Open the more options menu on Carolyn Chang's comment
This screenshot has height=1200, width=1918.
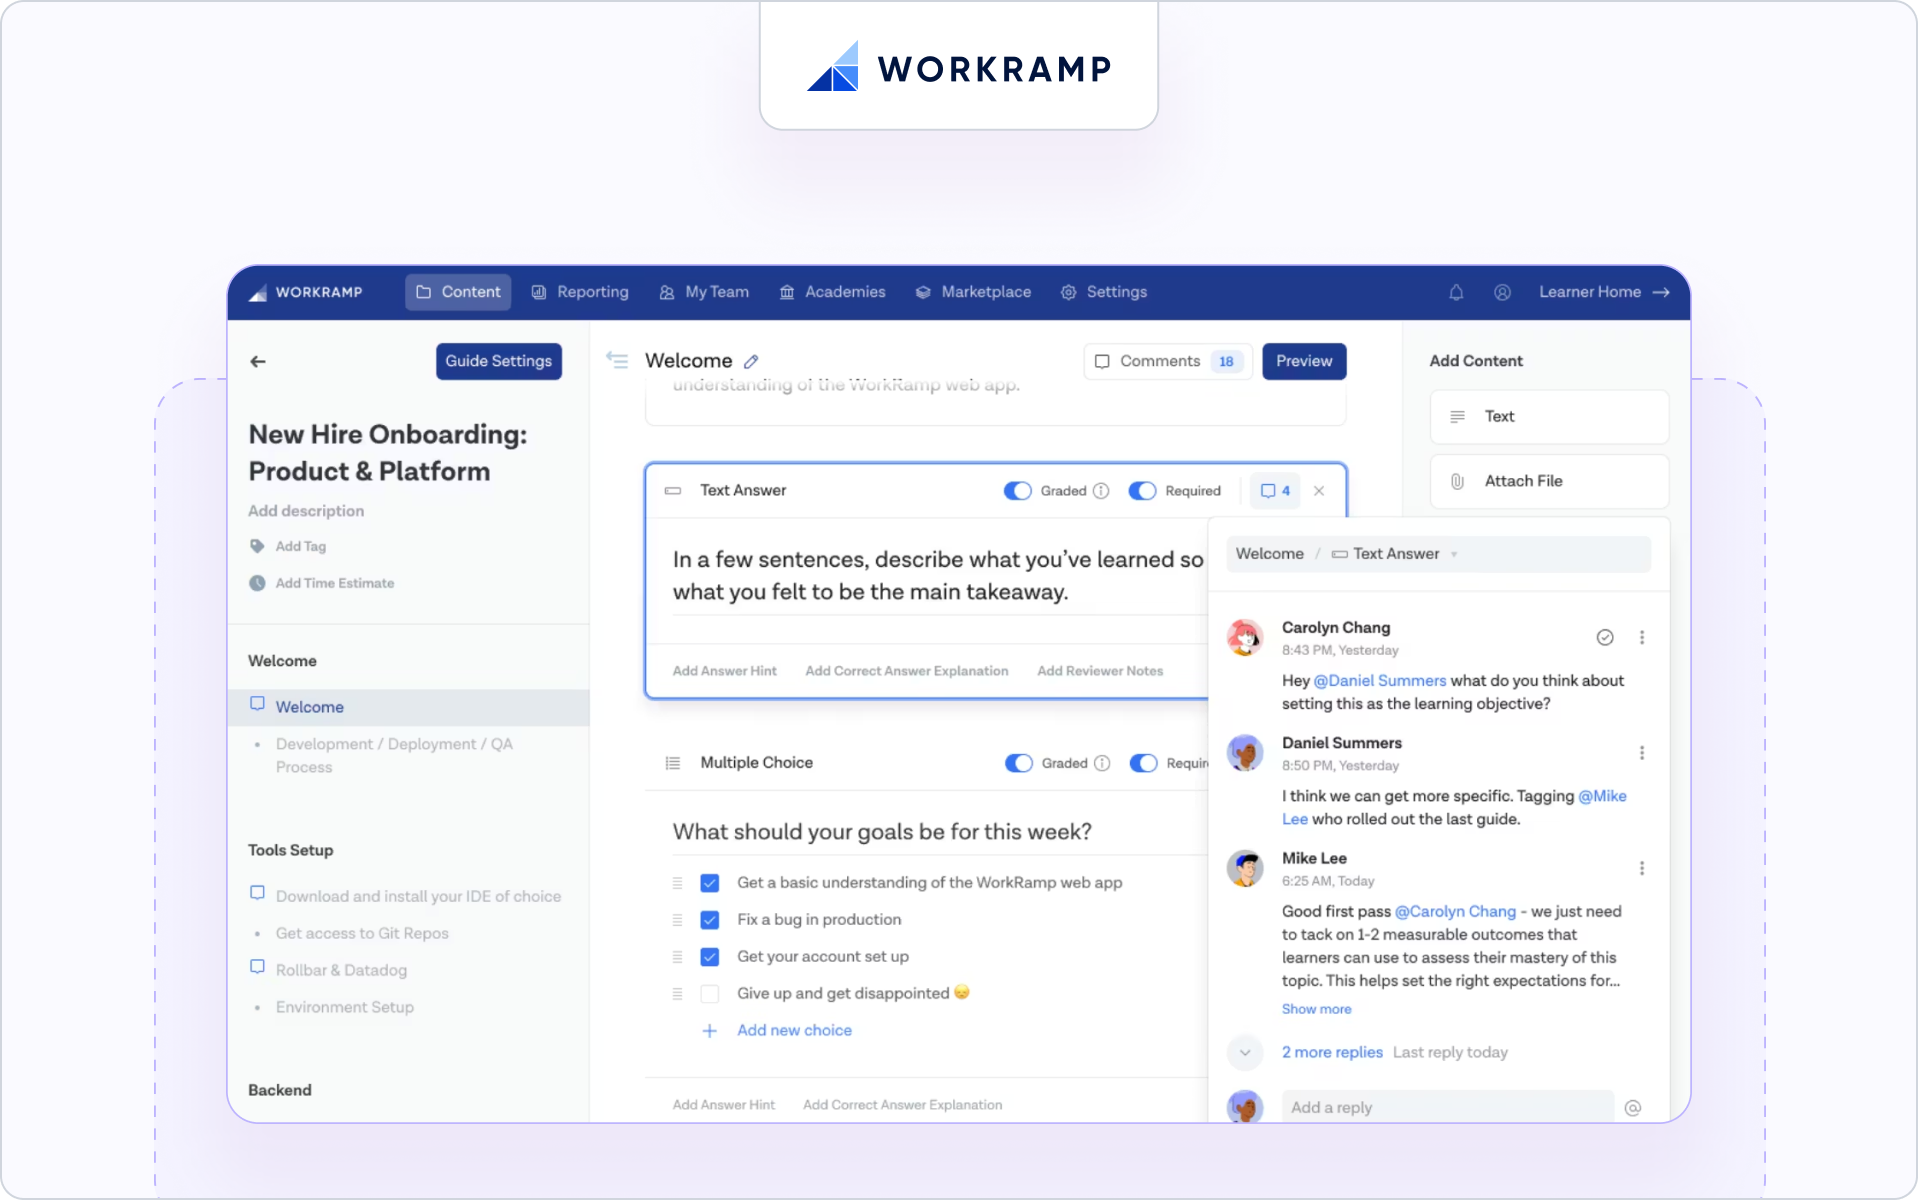click(x=1642, y=637)
